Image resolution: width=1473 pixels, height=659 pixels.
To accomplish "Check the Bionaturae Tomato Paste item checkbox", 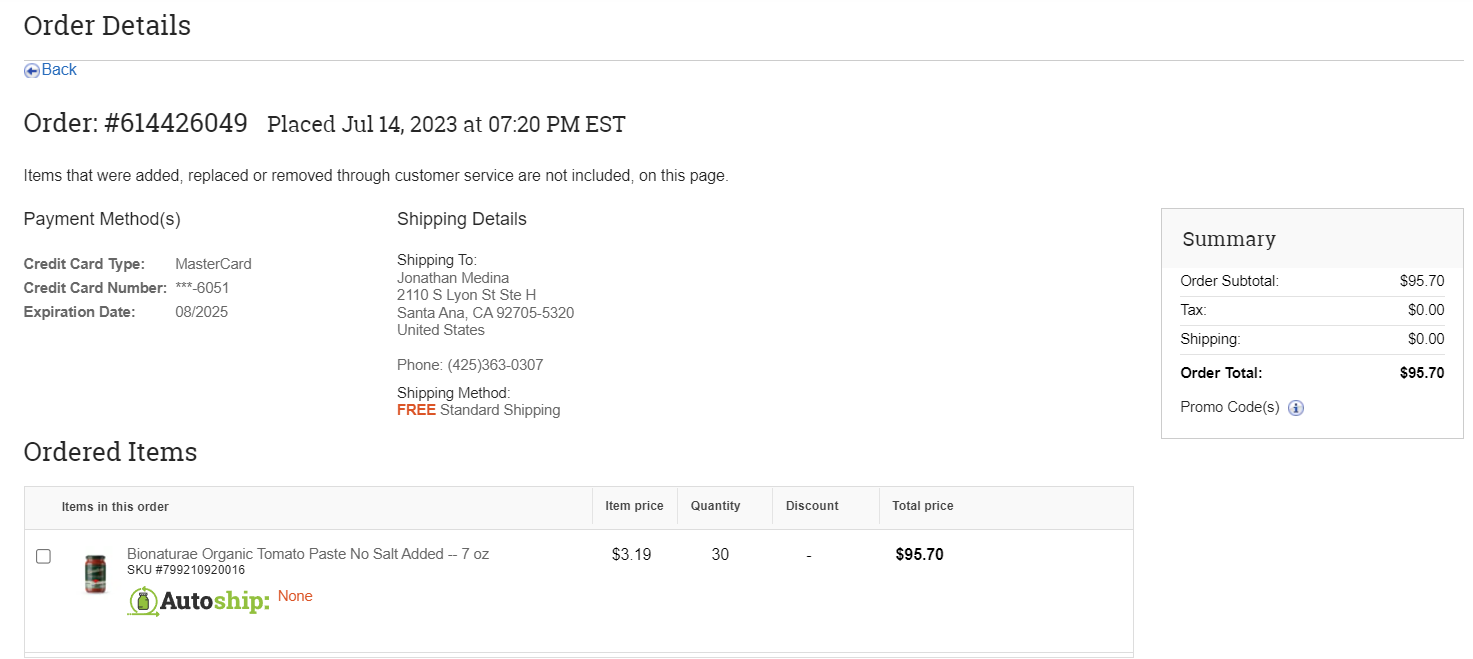I will [43, 556].
